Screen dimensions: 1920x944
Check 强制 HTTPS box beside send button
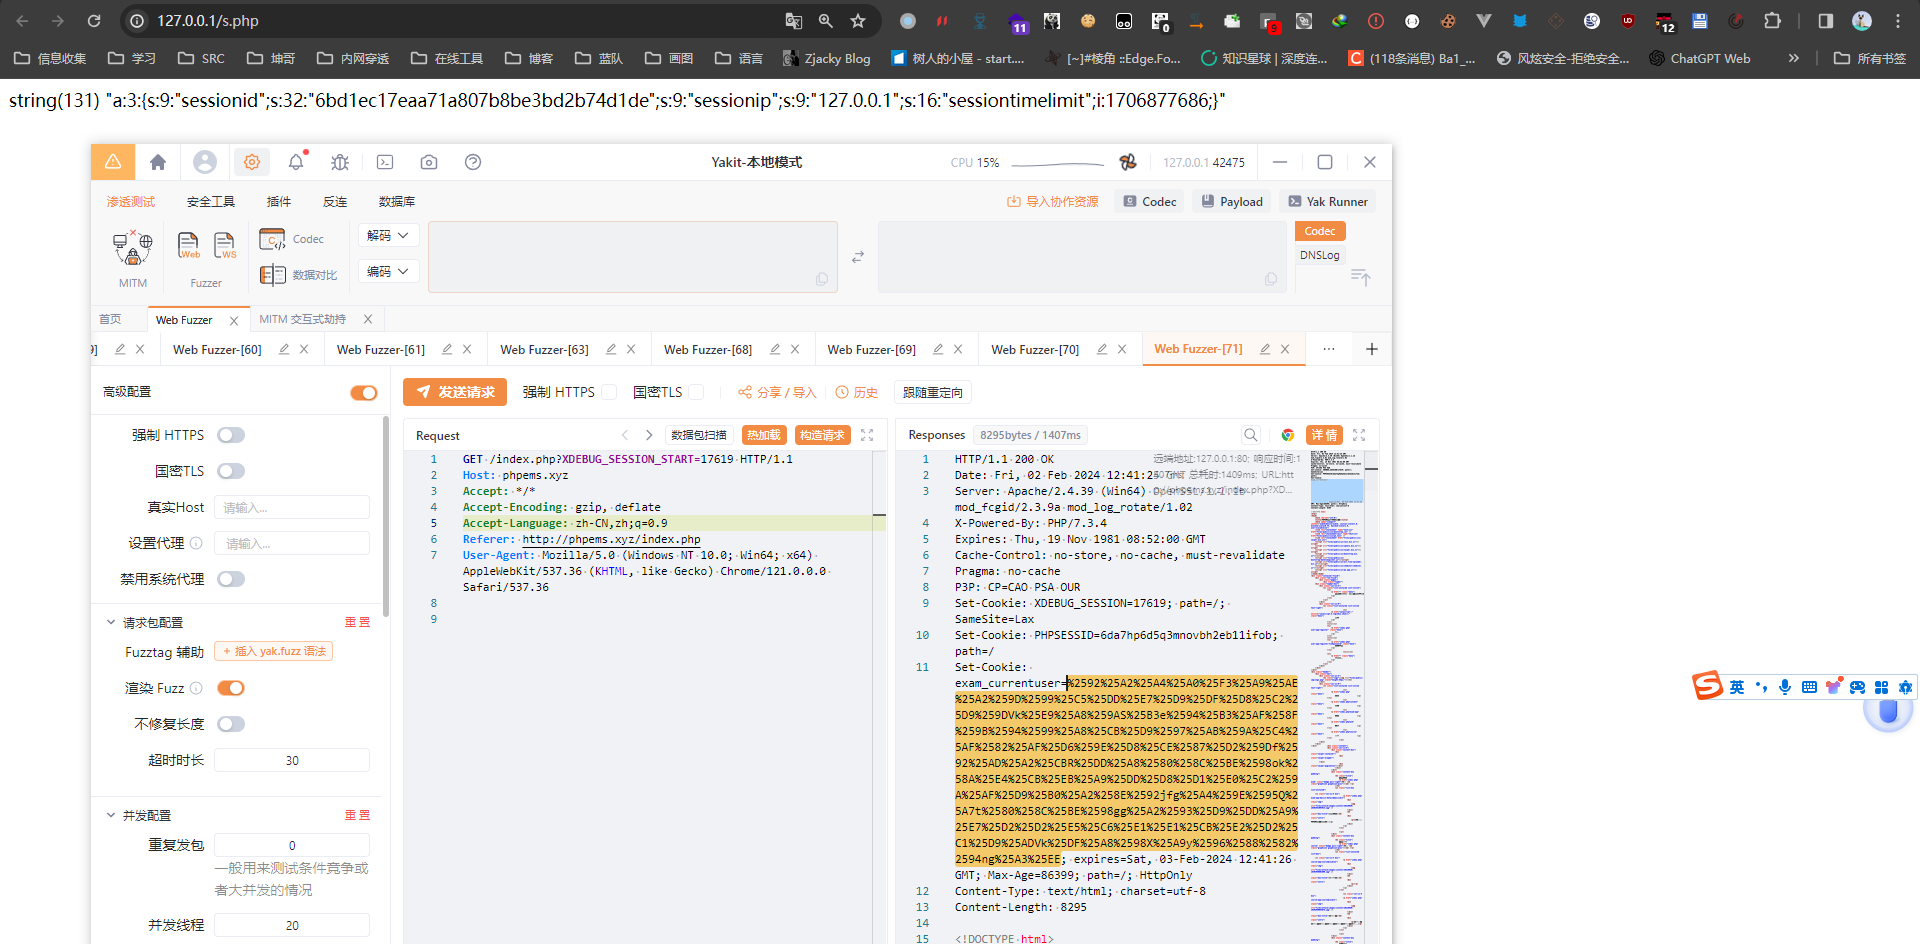(x=609, y=392)
